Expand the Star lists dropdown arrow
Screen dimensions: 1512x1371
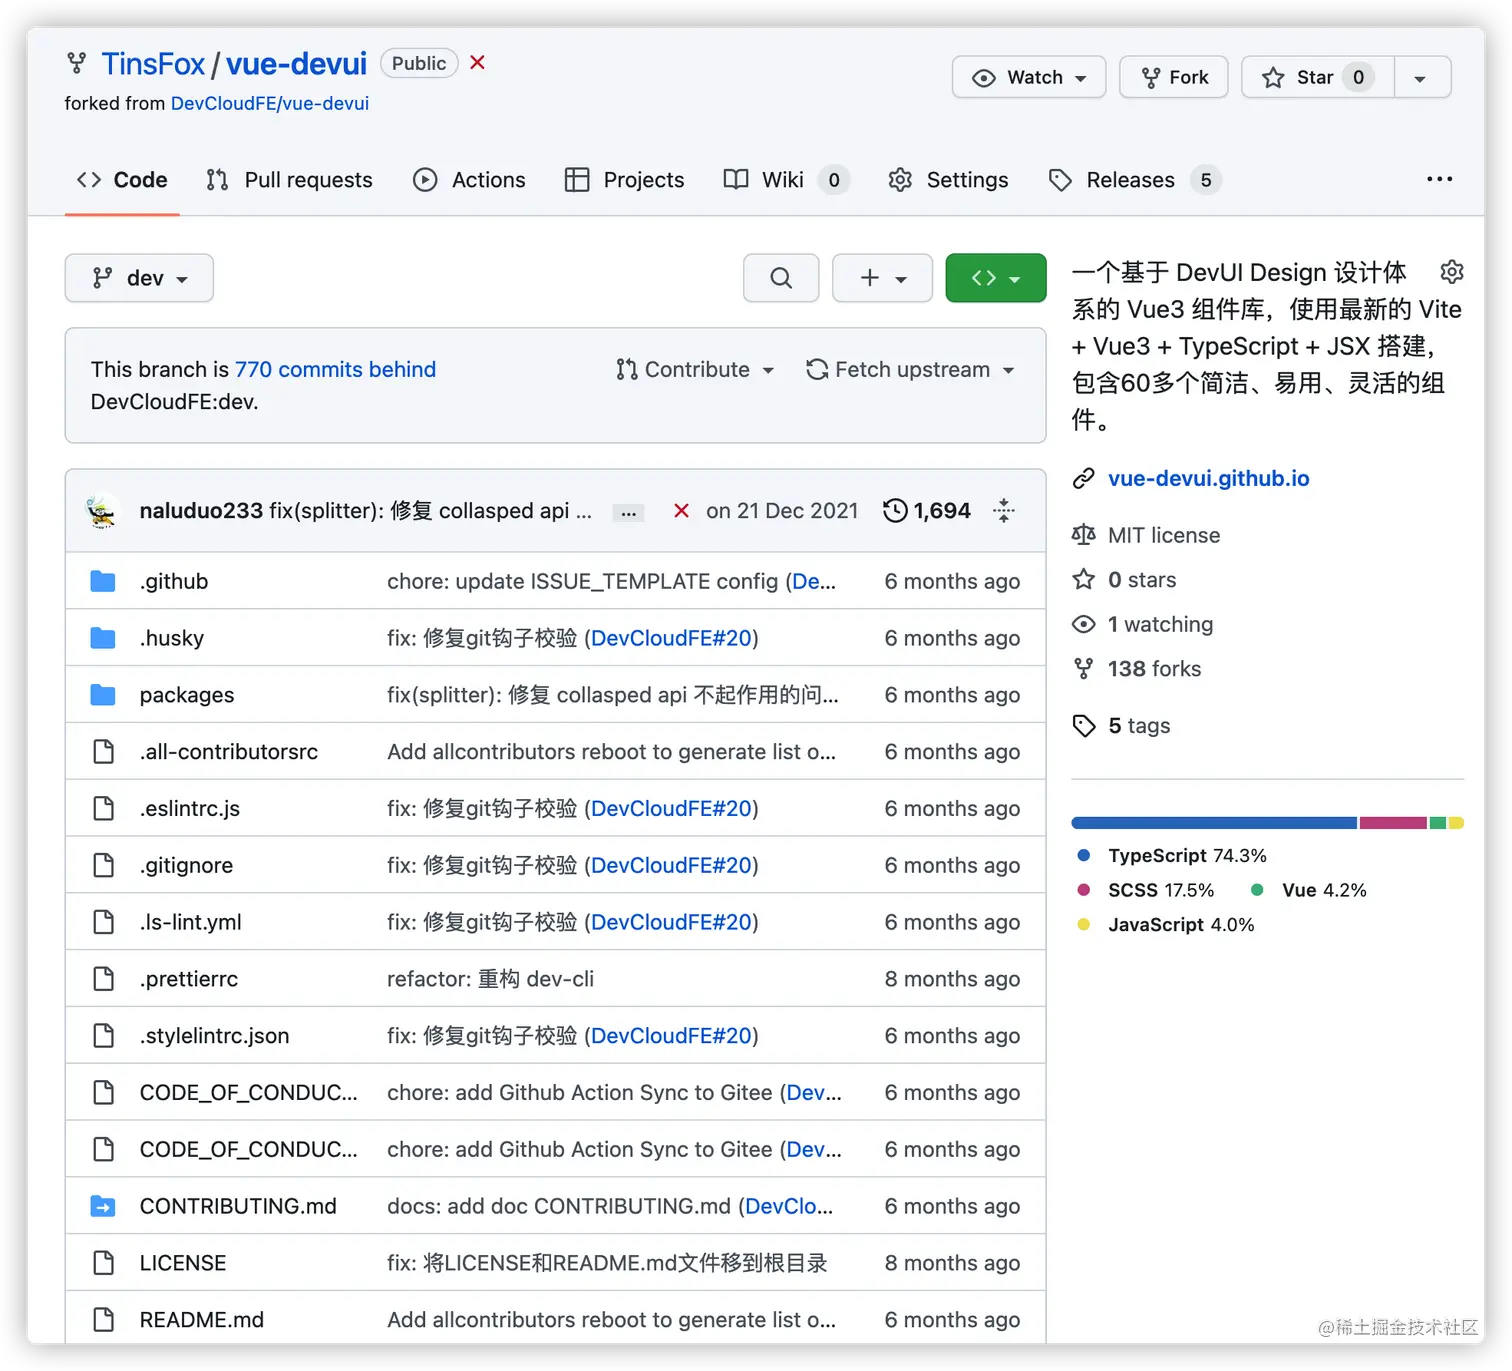click(1421, 77)
